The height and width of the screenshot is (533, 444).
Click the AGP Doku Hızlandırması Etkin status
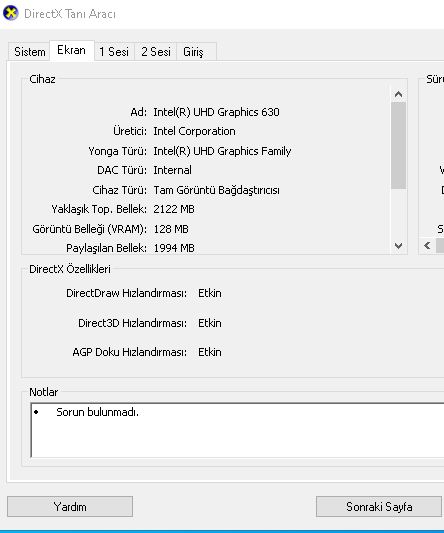[x=210, y=352]
